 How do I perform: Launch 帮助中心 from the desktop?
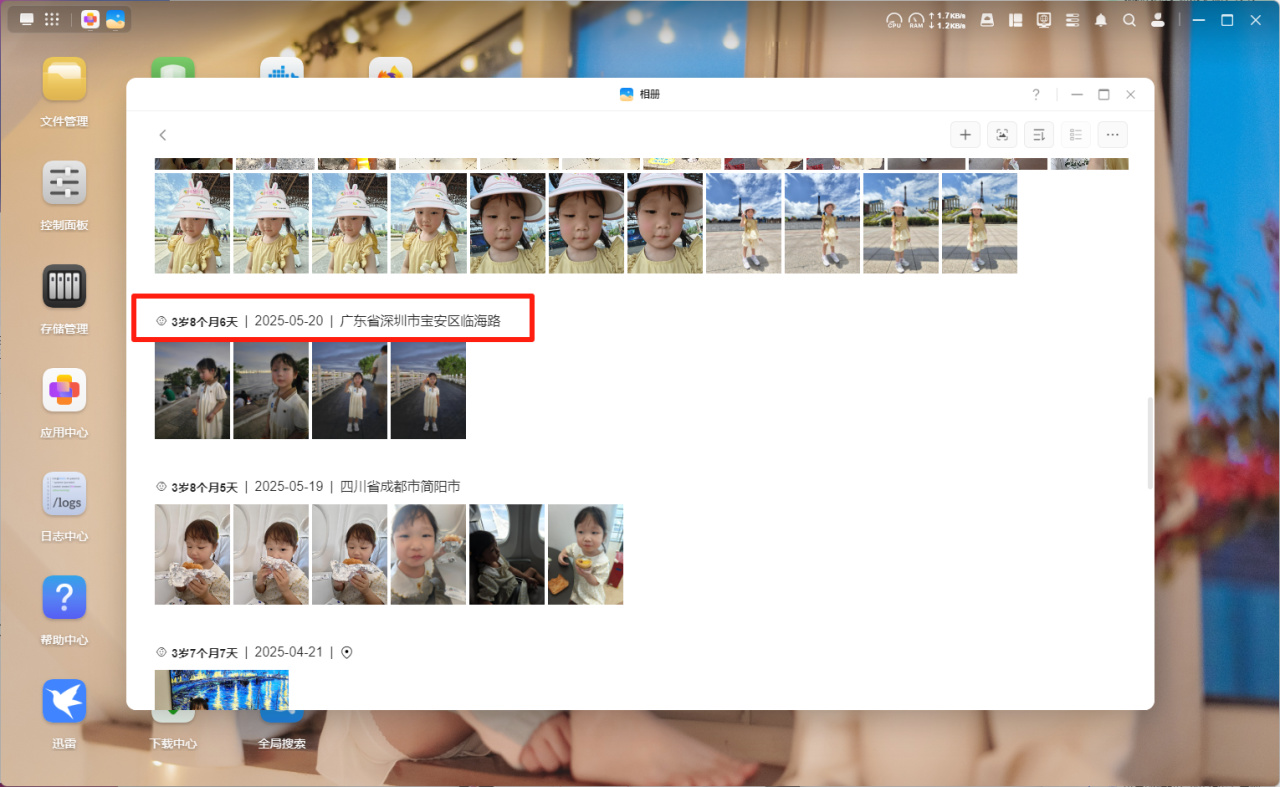click(x=64, y=611)
